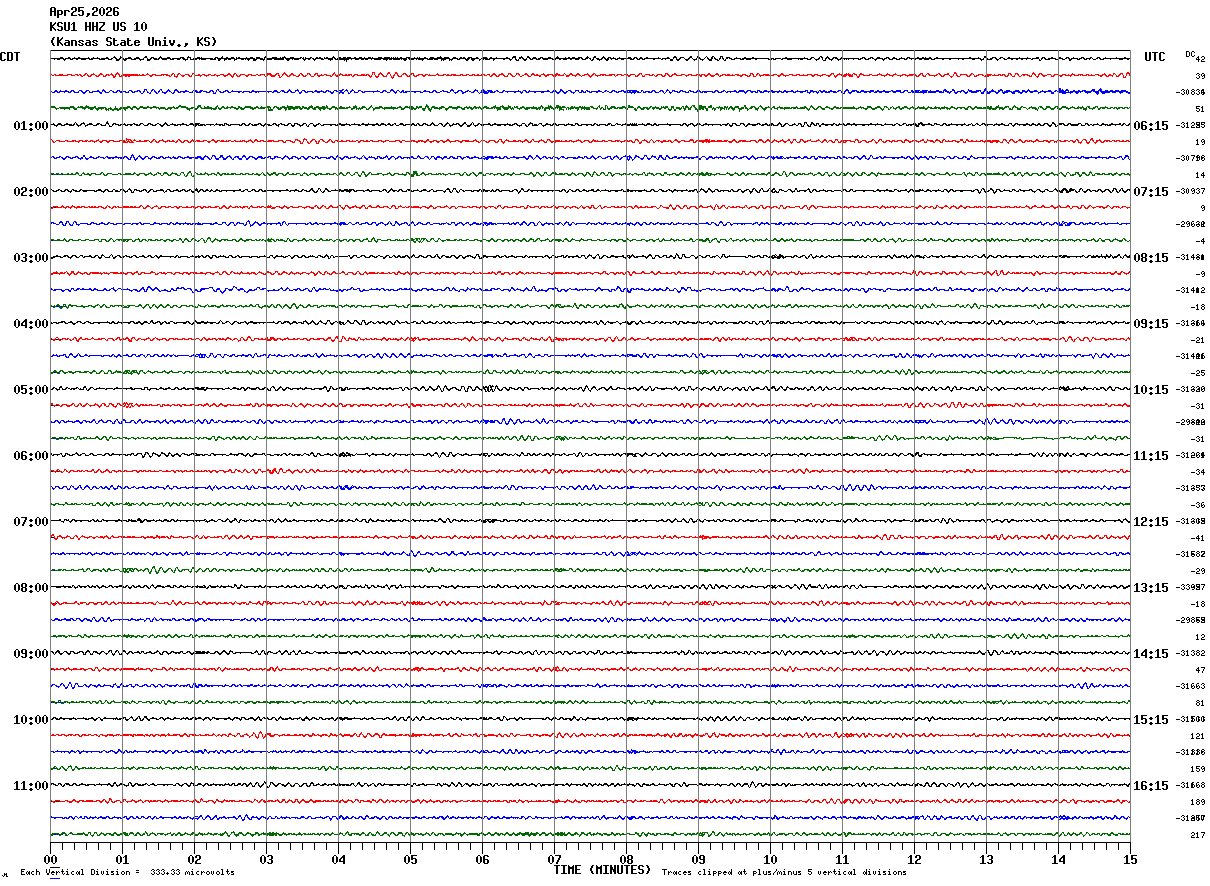Select the 05:00 CDT time label
The width and height of the screenshot is (1210, 886).
tap(30, 390)
